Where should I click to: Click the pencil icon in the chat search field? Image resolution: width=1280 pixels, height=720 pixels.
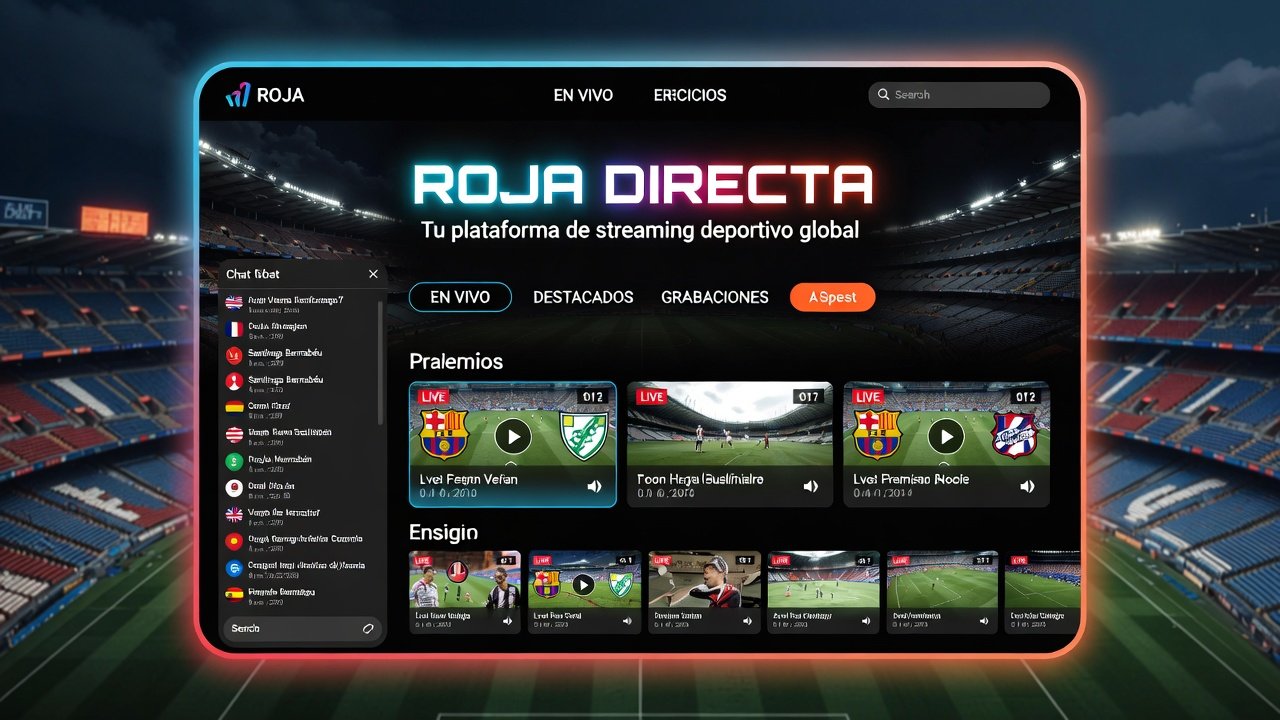point(367,628)
